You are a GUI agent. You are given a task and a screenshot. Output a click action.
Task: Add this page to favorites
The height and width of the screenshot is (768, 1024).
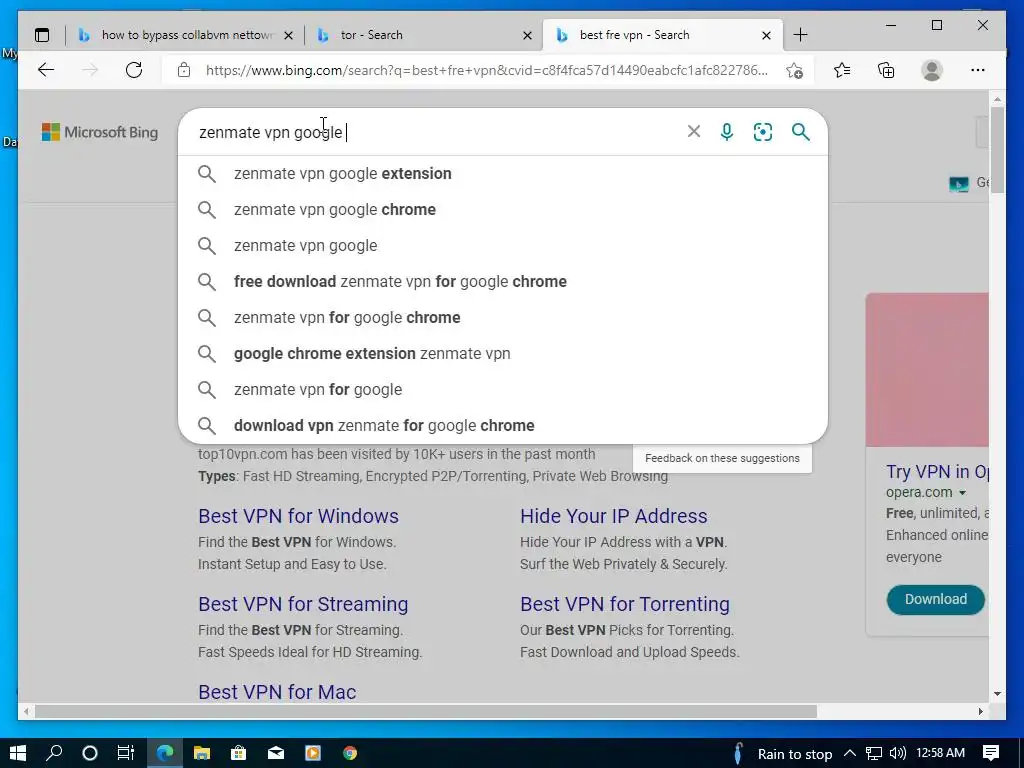[x=794, y=70]
